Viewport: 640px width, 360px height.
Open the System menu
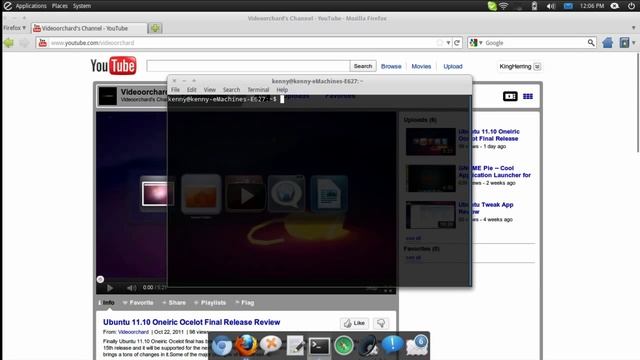(82, 6)
